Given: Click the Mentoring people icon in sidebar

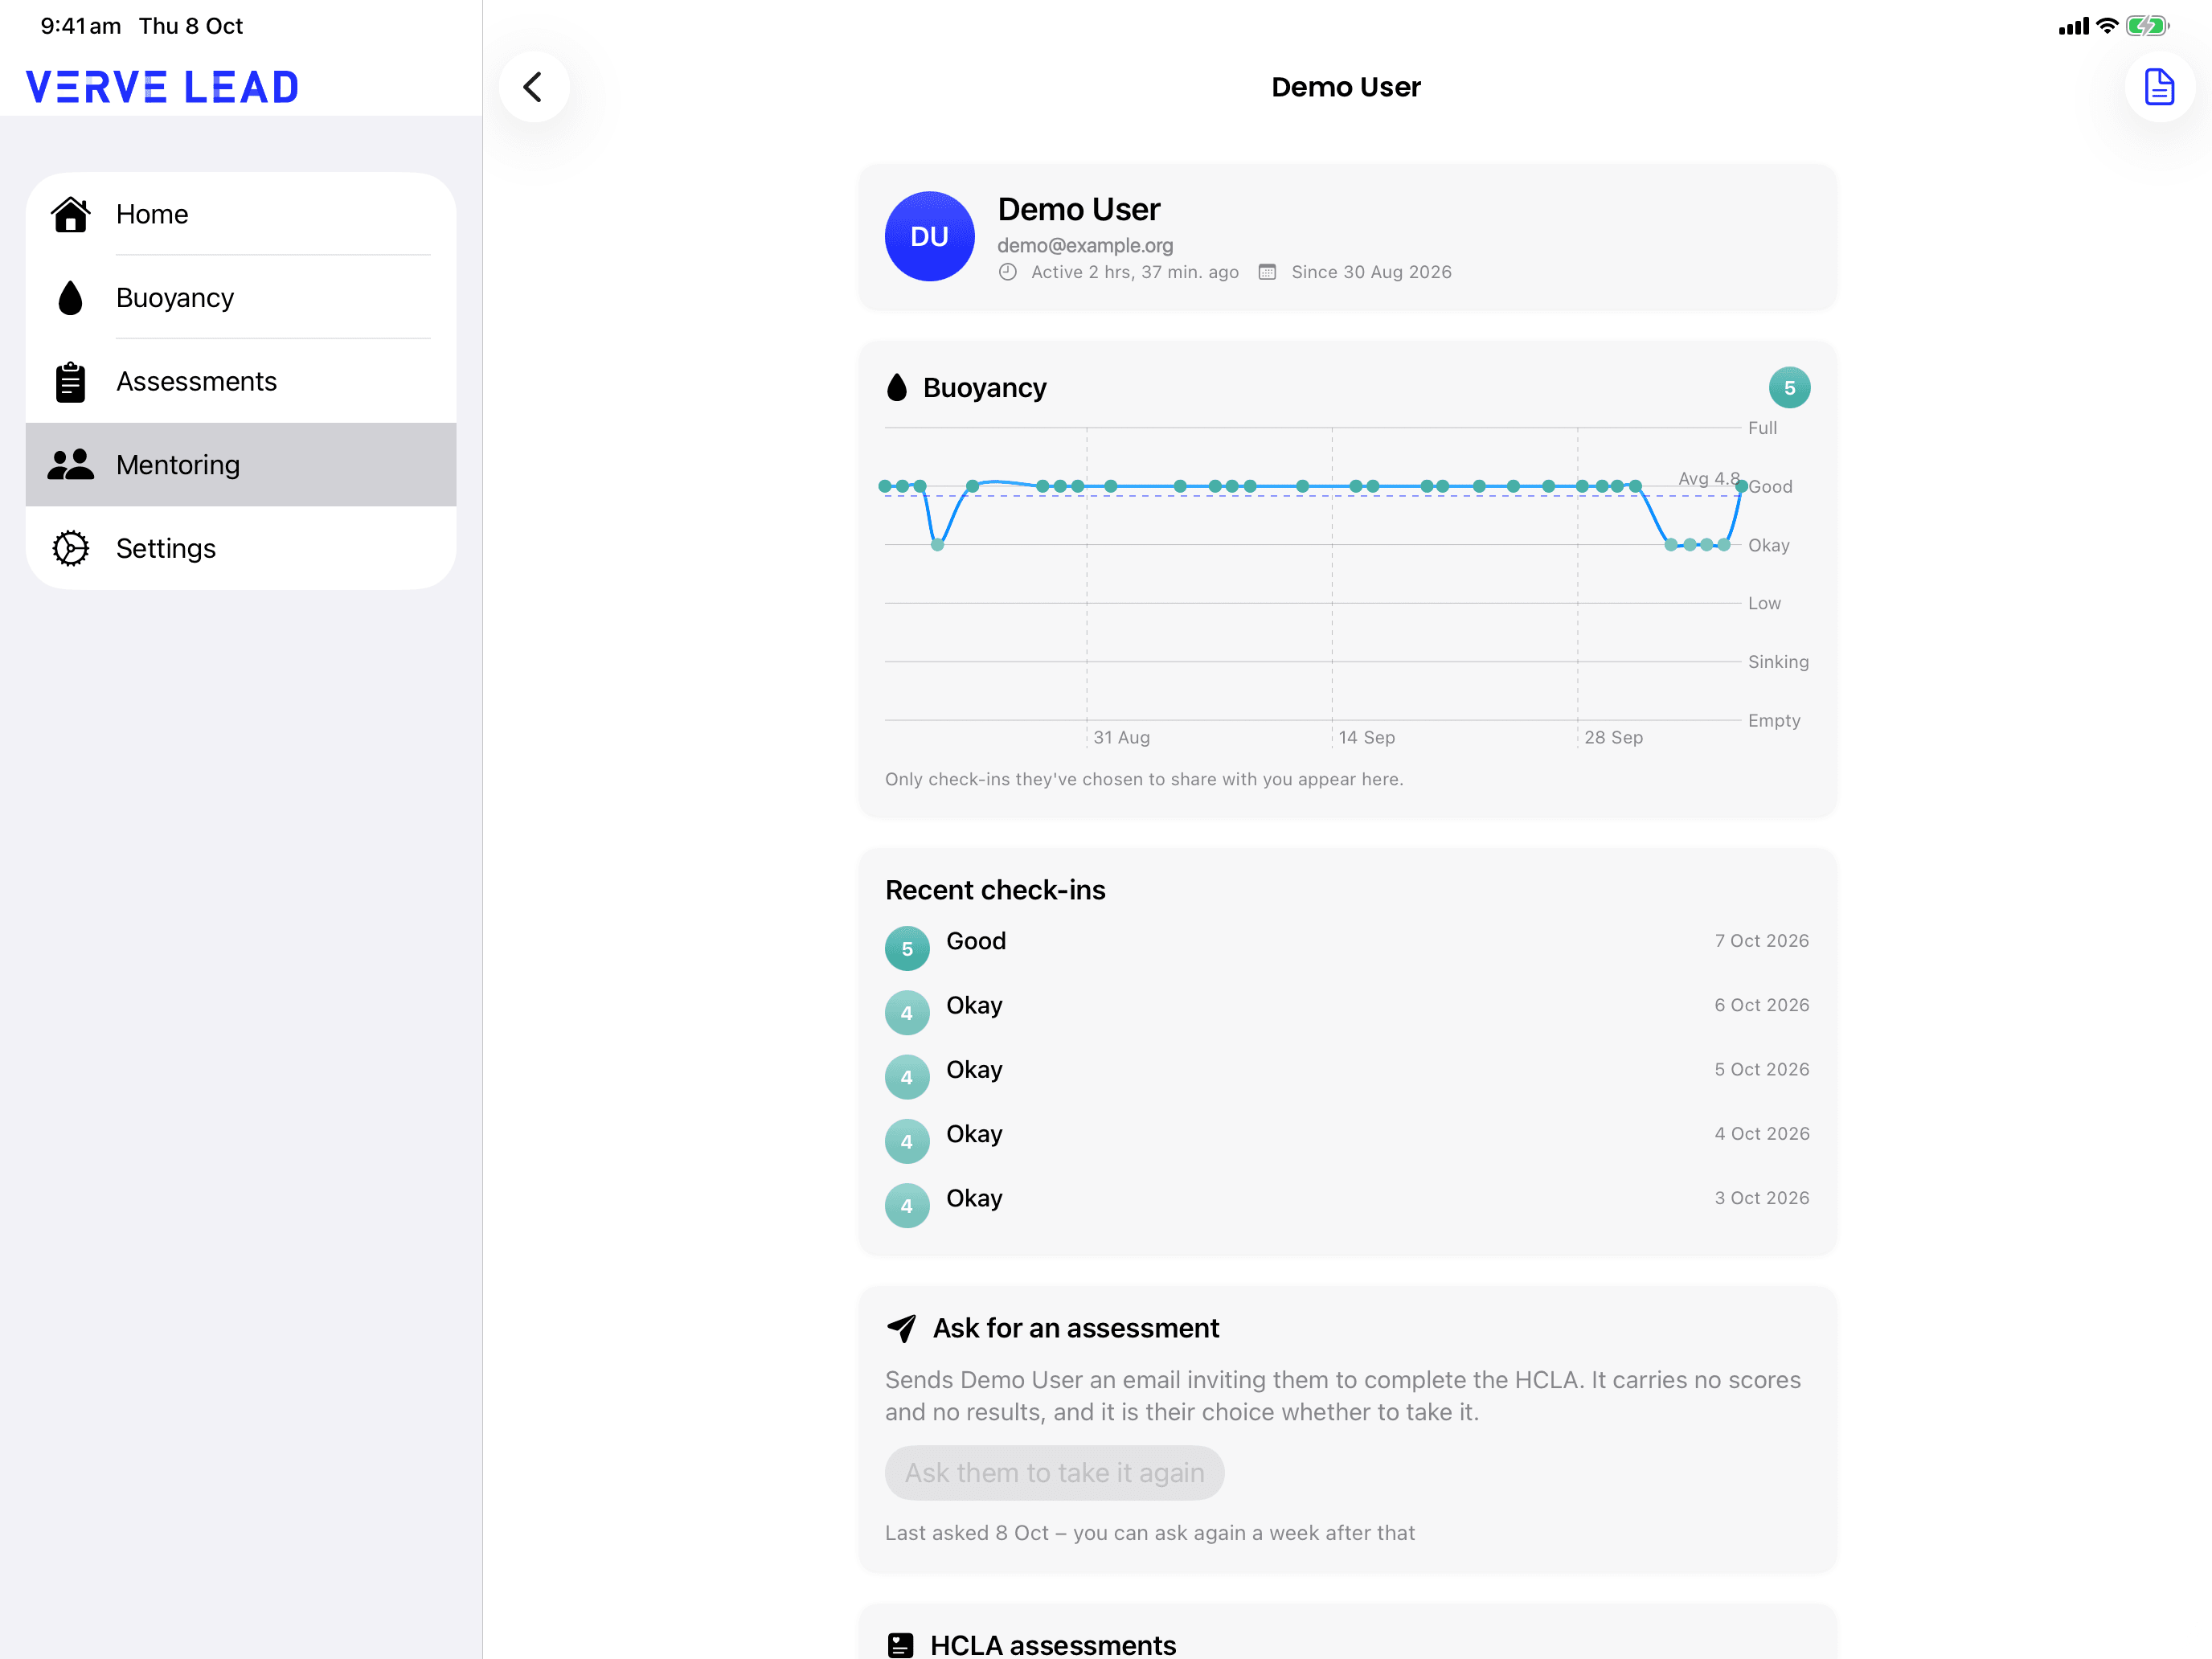Looking at the screenshot, I should [71, 465].
